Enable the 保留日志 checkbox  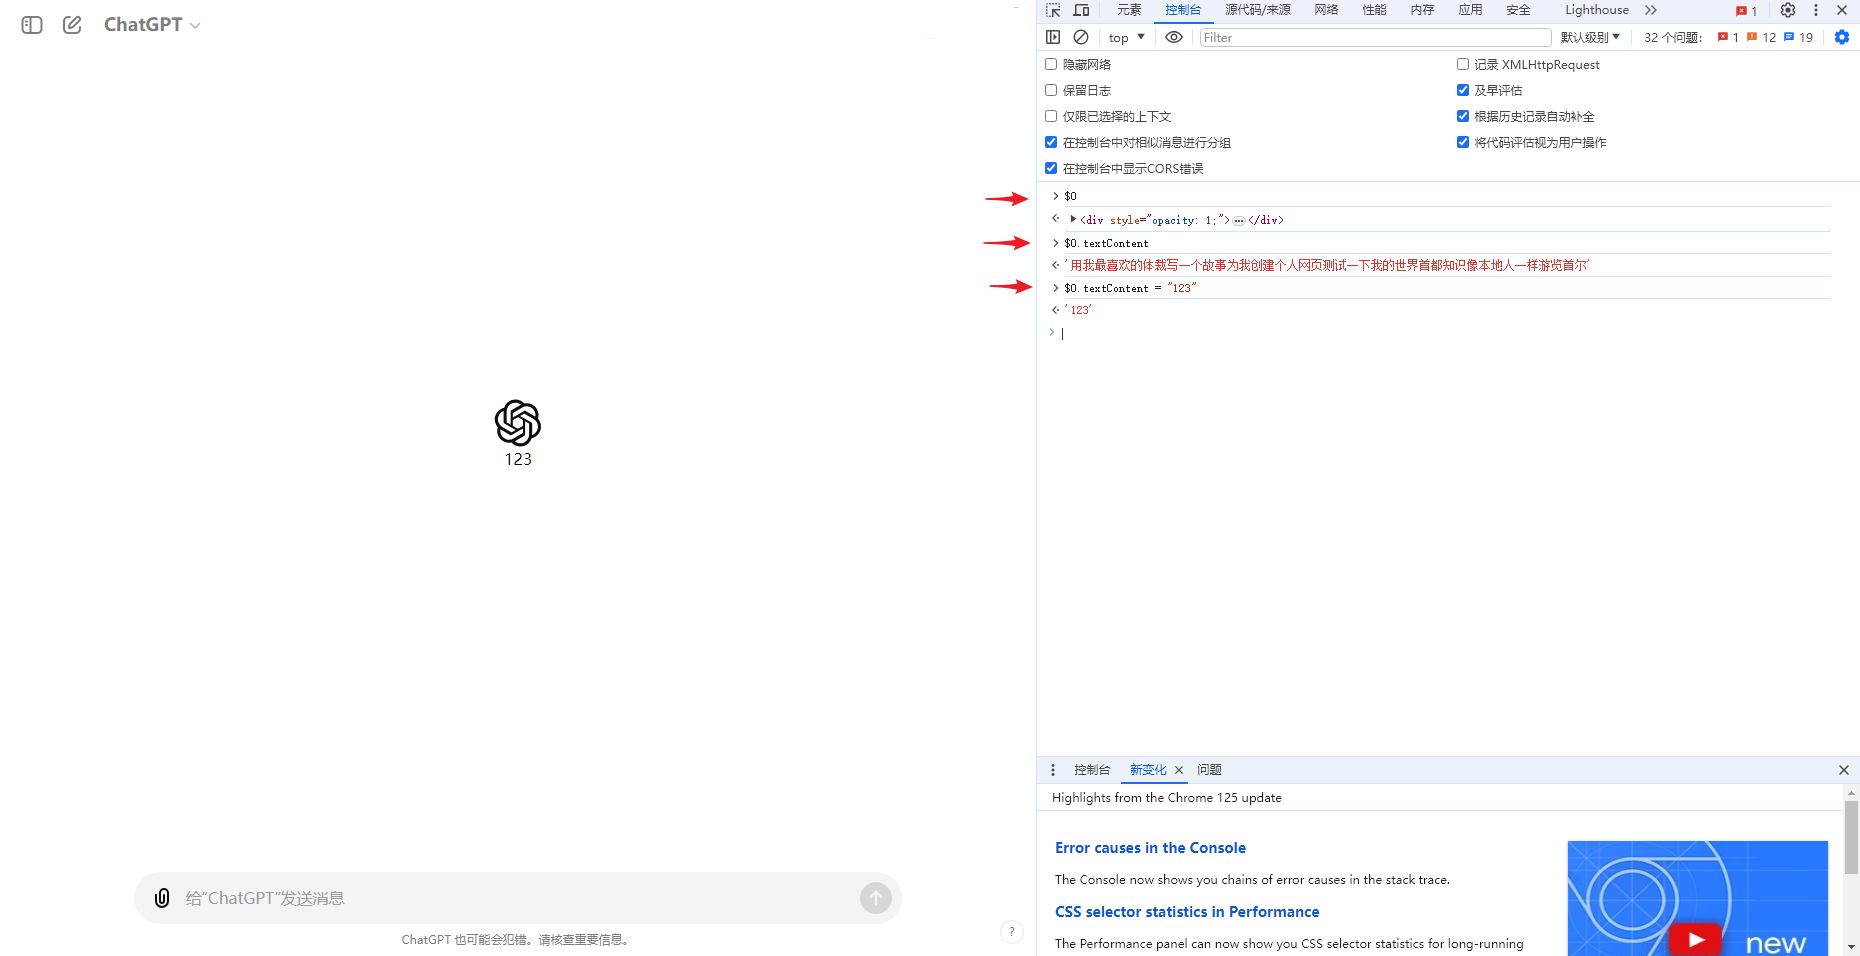pyautogui.click(x=1051, y=90)
